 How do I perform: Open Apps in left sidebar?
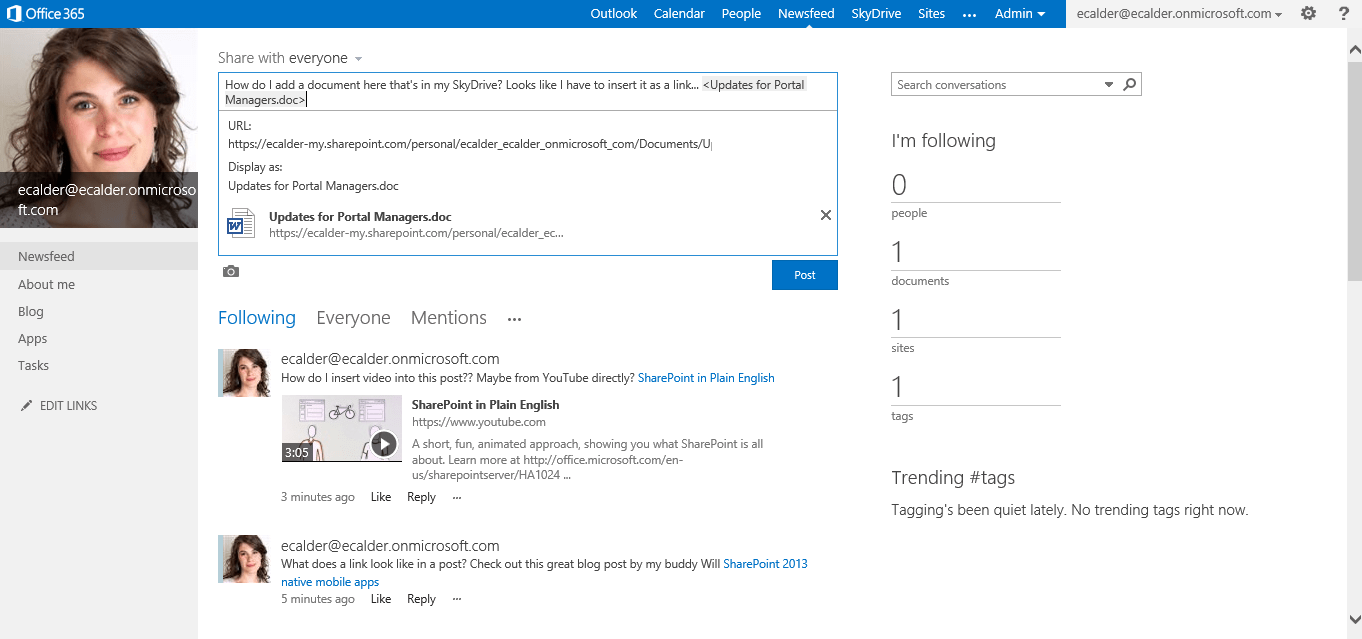click(x=33, y=339)
